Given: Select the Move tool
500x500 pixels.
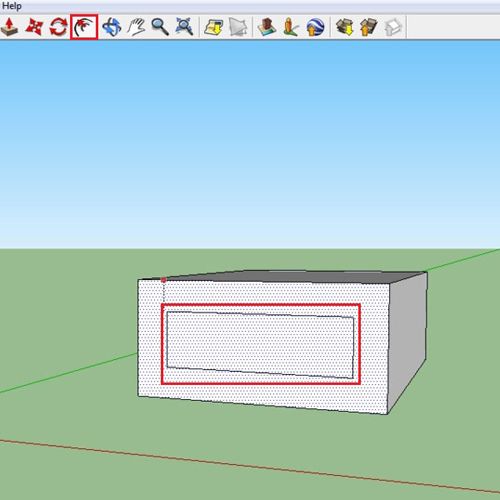Looking at the screenshot, I should click(x=34, y=27).
